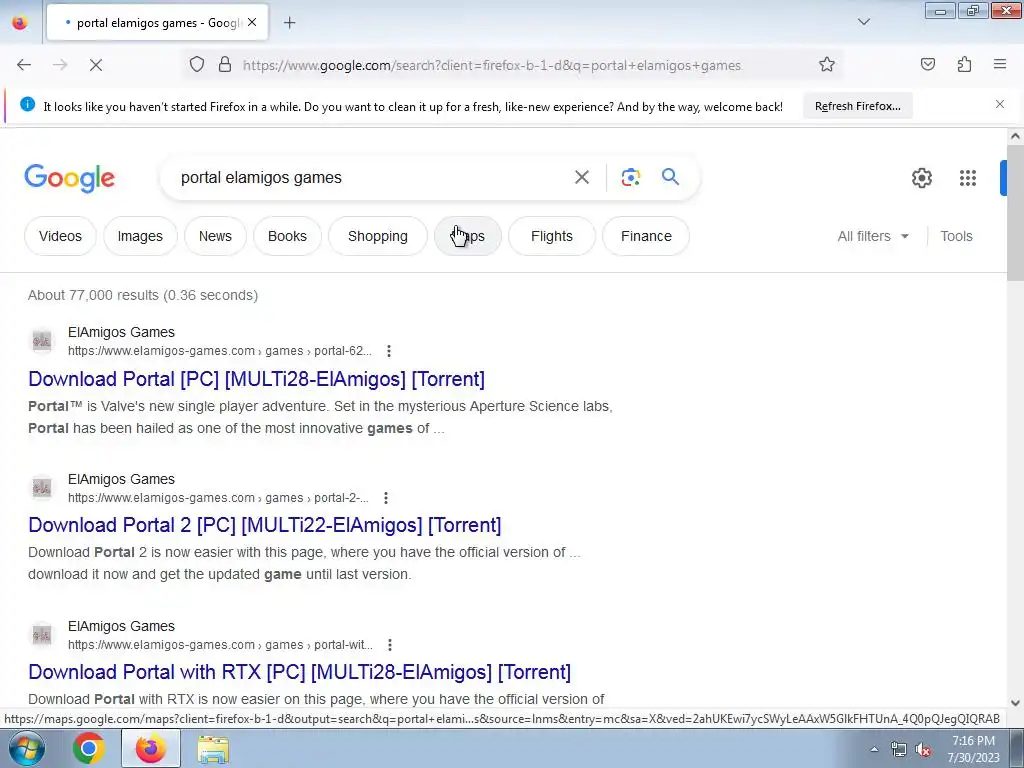Screen dimensions: 1024x768
Task: Open the Firefox extensions puzzle icon
Action: 965,64
